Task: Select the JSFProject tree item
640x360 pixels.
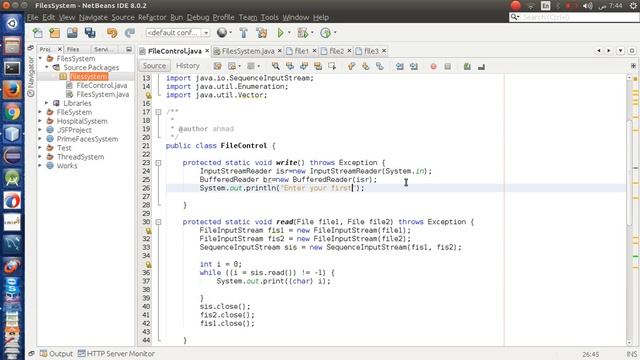Action: point(74,130)
